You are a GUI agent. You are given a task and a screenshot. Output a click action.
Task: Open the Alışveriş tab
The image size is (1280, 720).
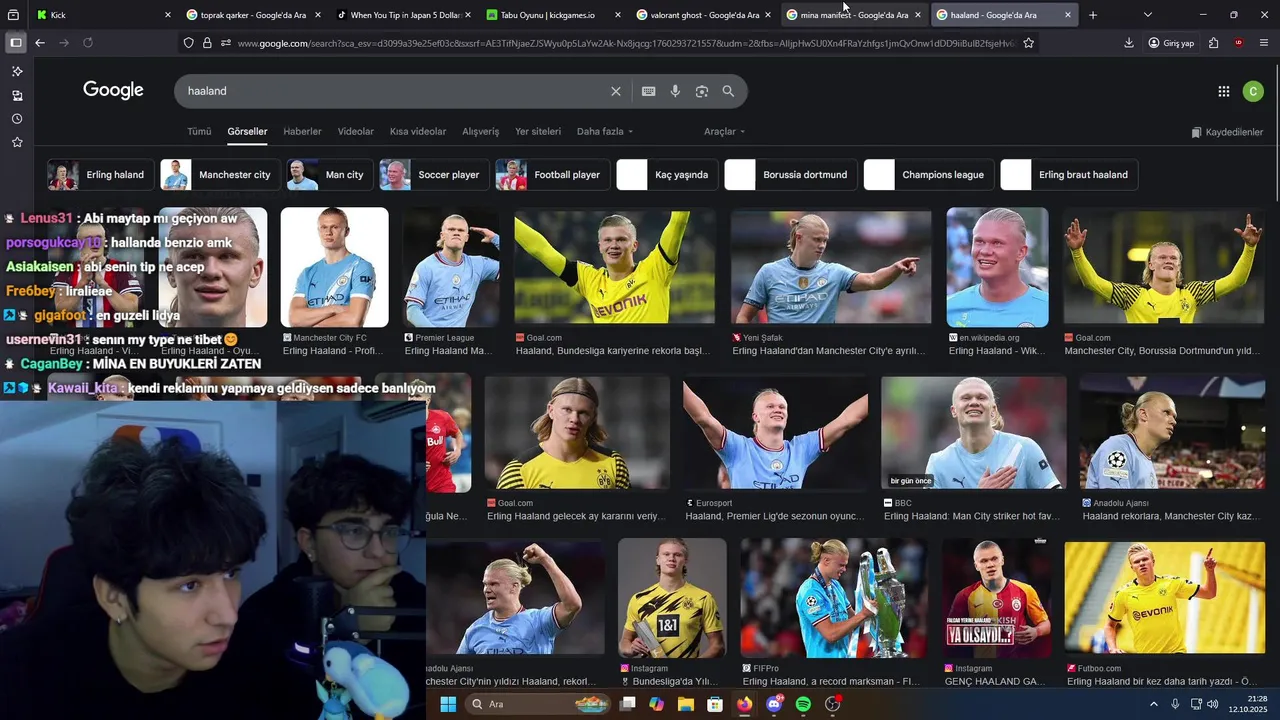click(480, 132)
